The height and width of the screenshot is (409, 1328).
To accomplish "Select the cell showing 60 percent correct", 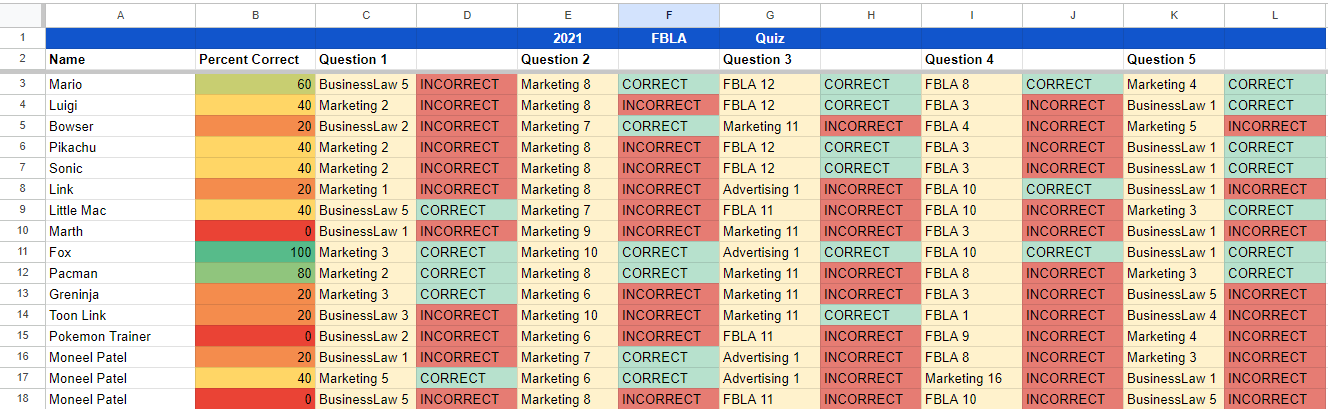I will coord(255,84).
